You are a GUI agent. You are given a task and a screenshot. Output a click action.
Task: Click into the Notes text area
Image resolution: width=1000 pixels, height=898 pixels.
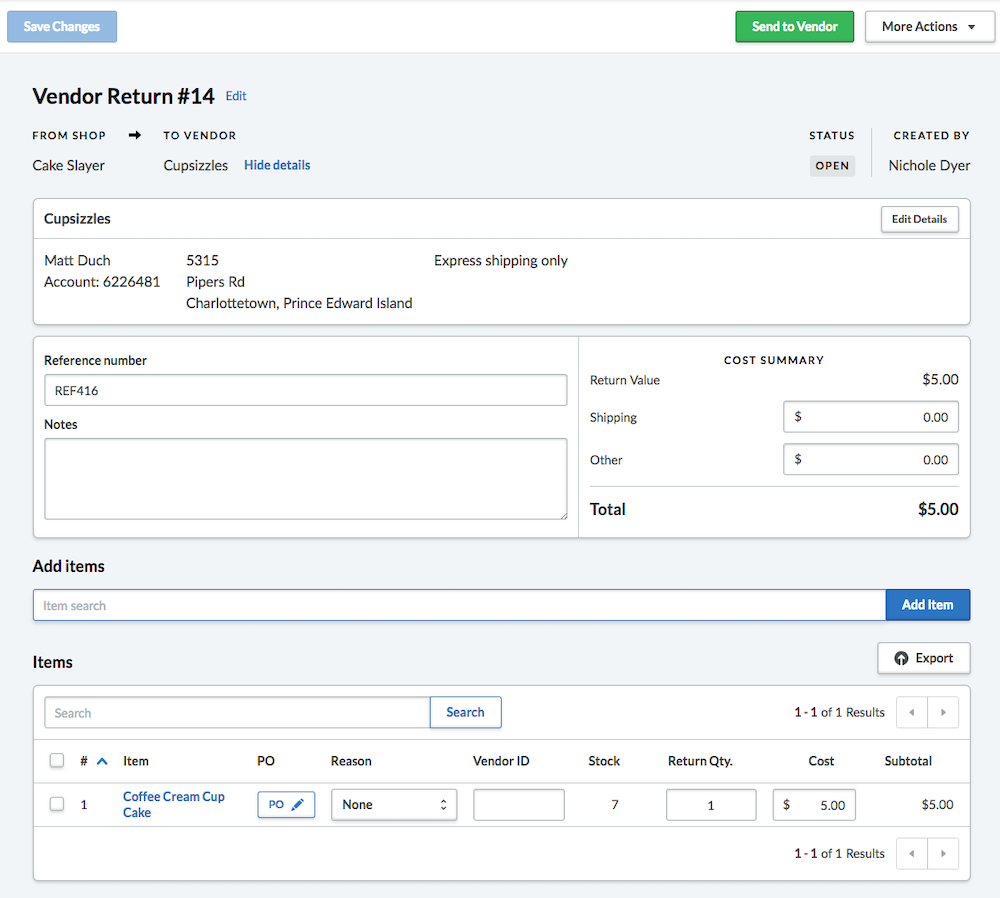(x=305, y=479)
